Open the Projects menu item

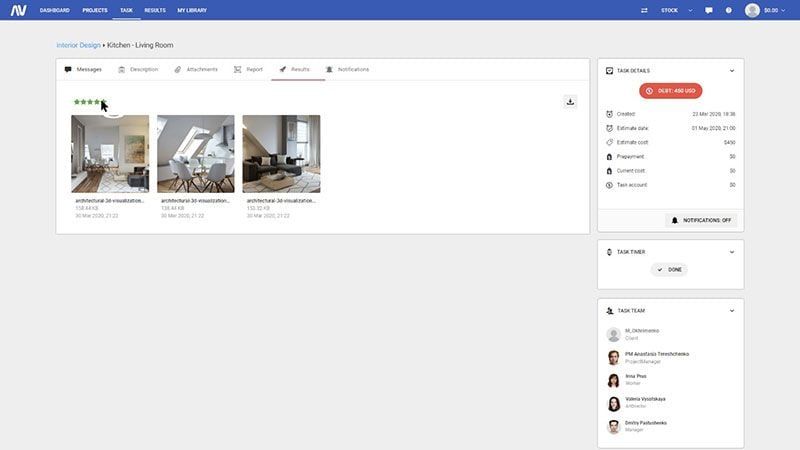click(x=95, y=10)
